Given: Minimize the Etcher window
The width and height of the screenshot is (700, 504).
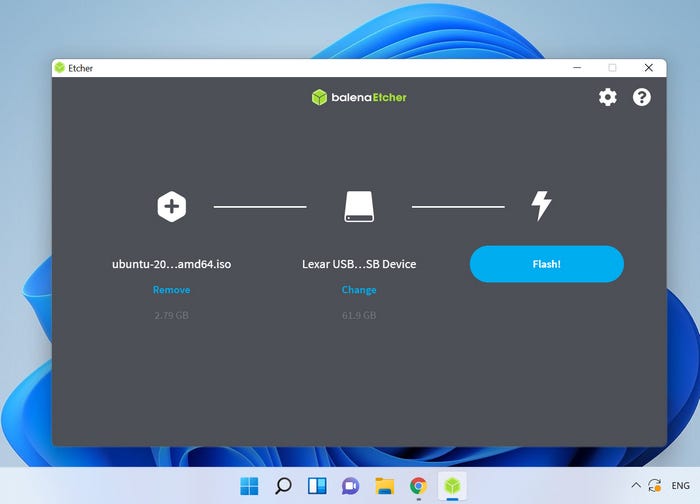Looking at the screenshot, I should [x=577, y=68].
